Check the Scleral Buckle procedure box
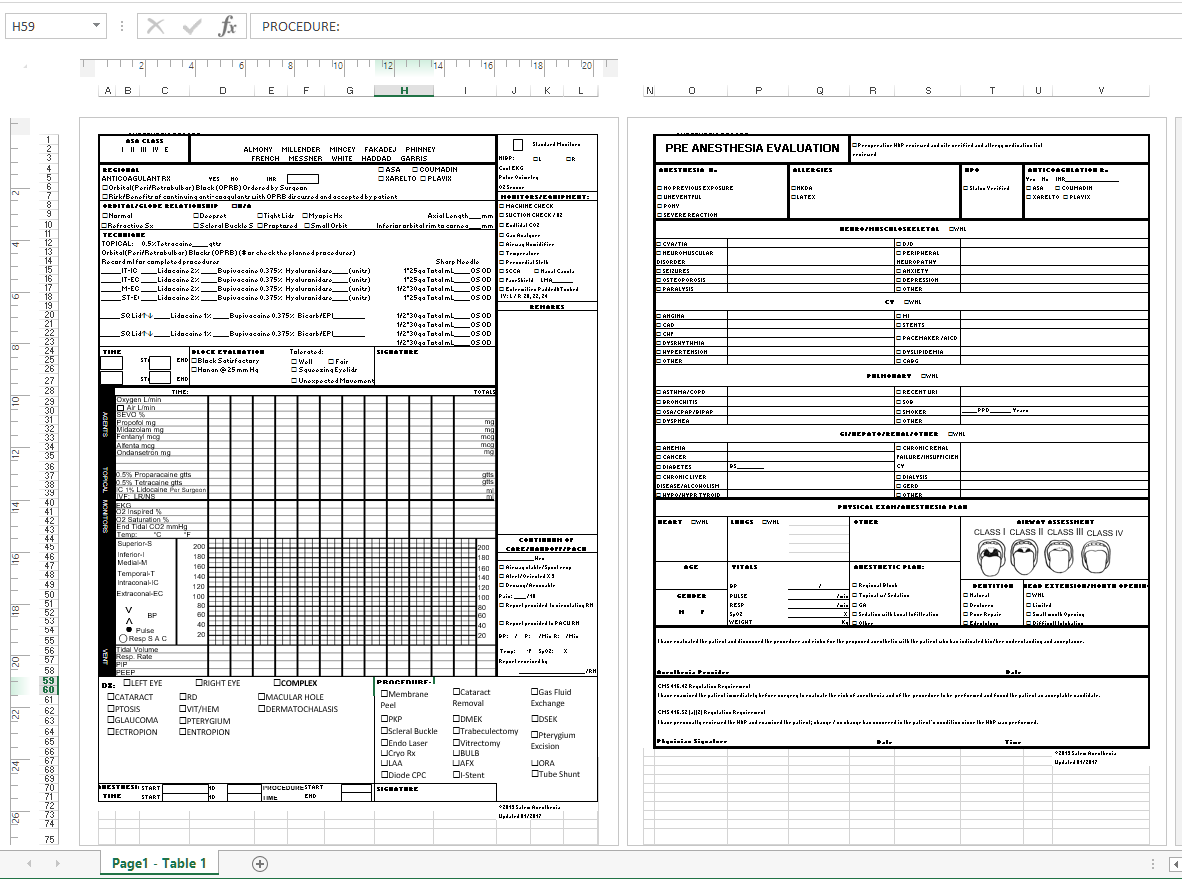The image size is (1182, 879). [384, 730]
